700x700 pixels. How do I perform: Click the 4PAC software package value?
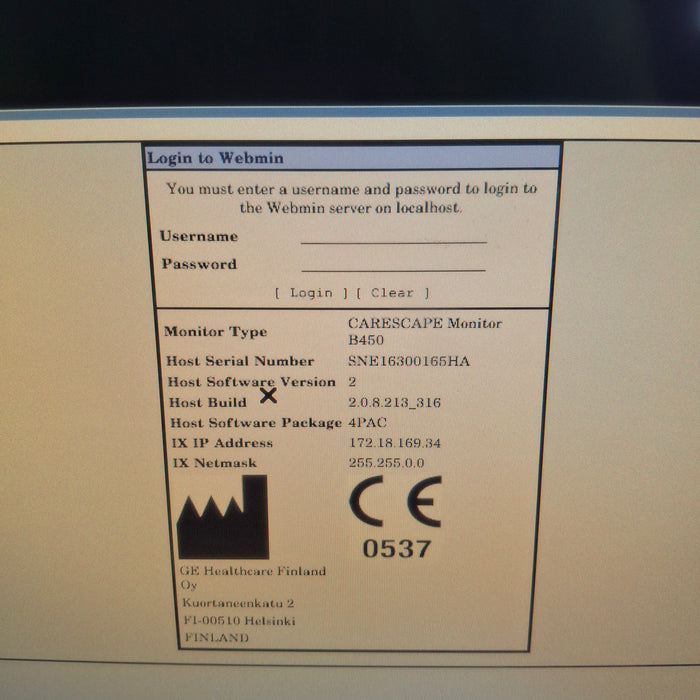coord(367,423)
